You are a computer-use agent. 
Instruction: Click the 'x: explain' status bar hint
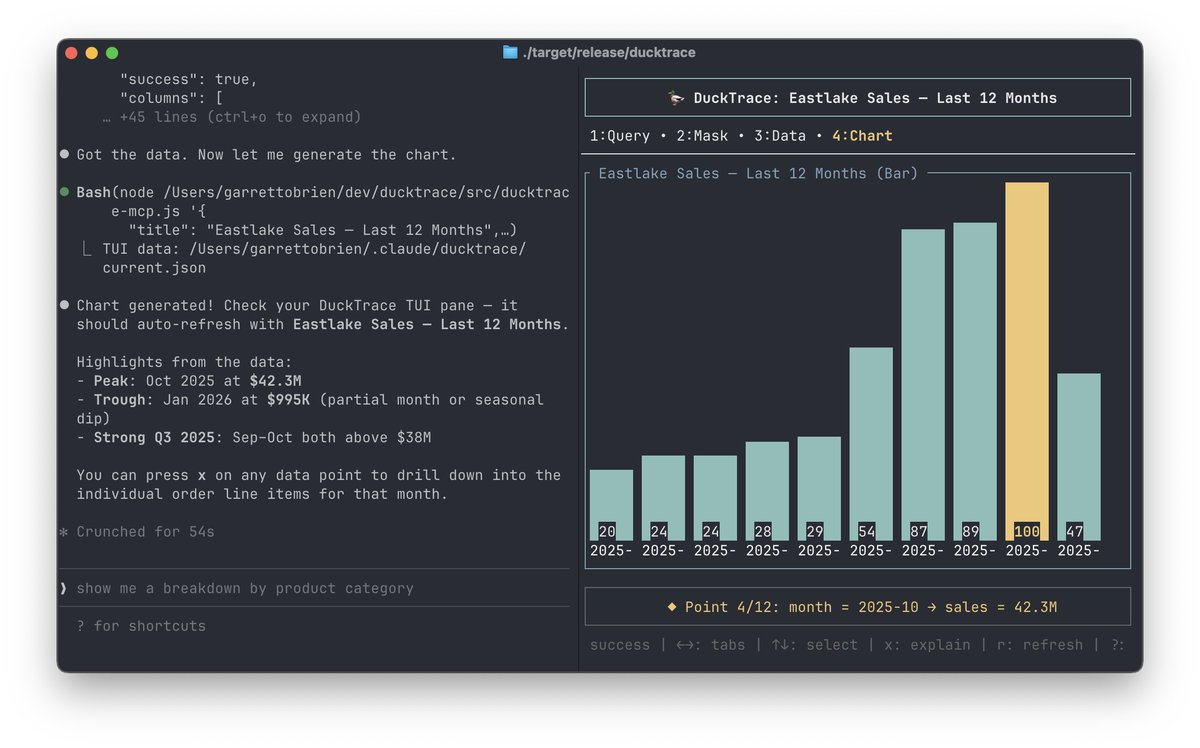coord(927,645)
